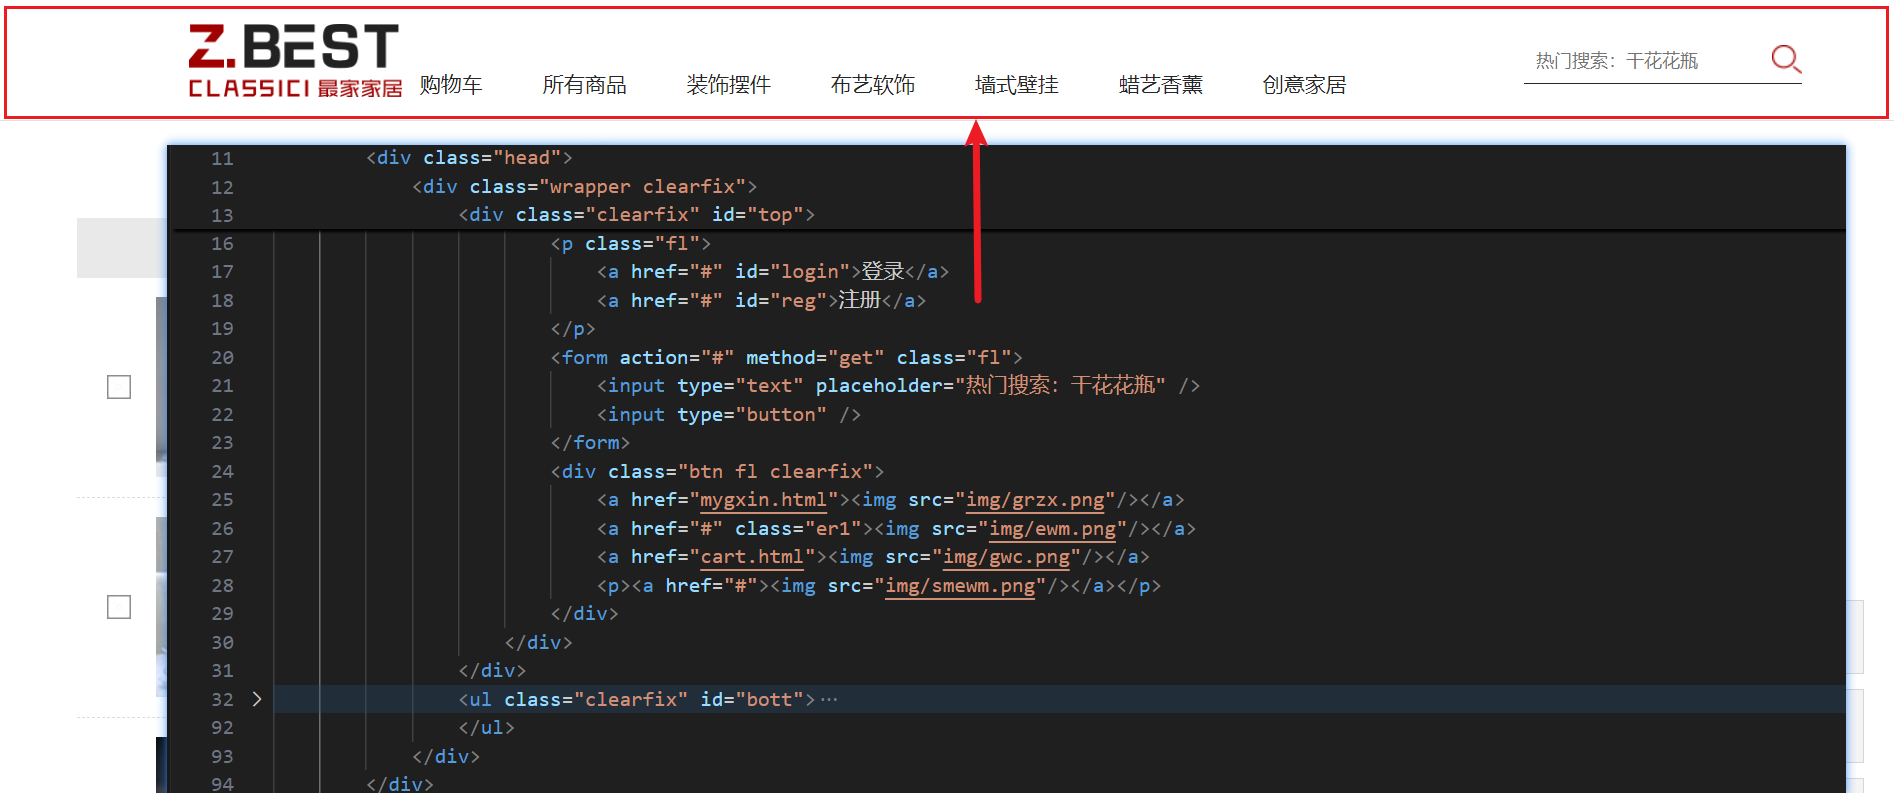Click the div class="head" line

pos(469,158)
